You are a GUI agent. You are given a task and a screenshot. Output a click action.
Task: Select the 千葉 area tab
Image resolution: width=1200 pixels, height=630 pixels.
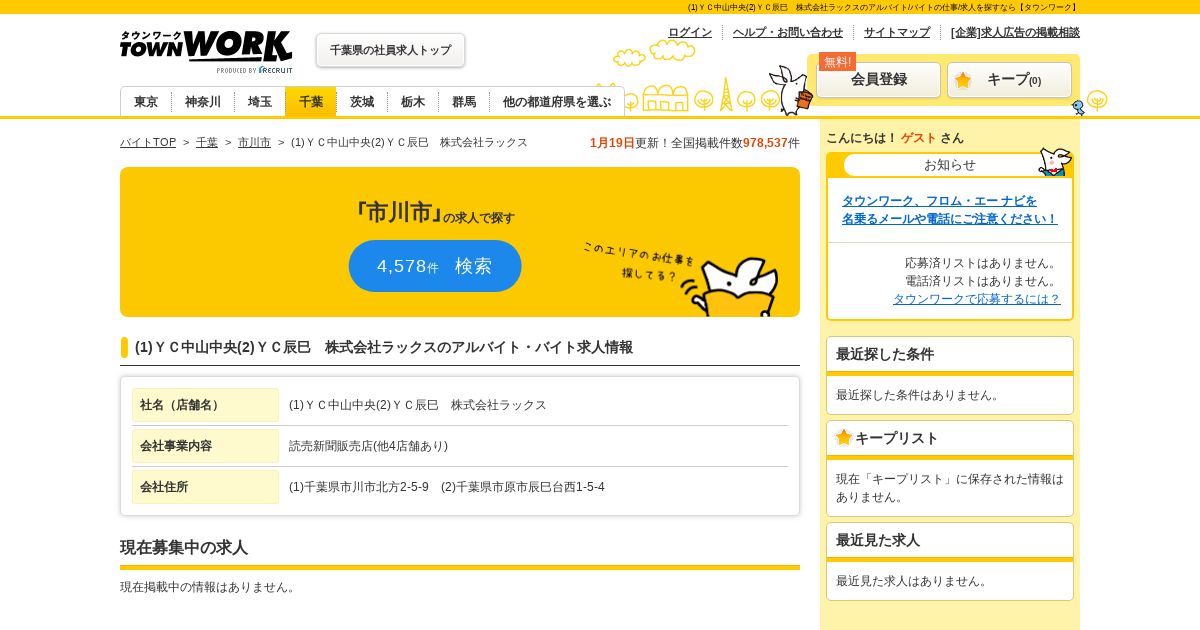coord(311,102)
